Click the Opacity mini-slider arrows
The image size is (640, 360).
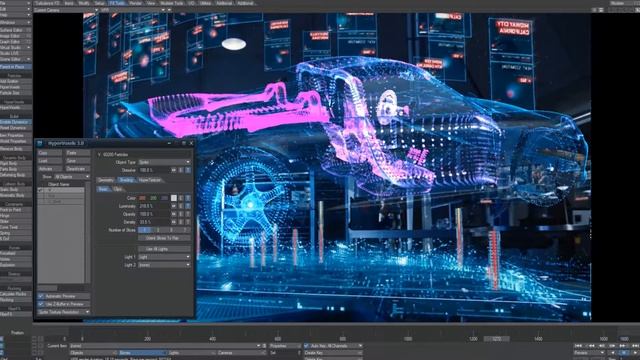(174, 214)
